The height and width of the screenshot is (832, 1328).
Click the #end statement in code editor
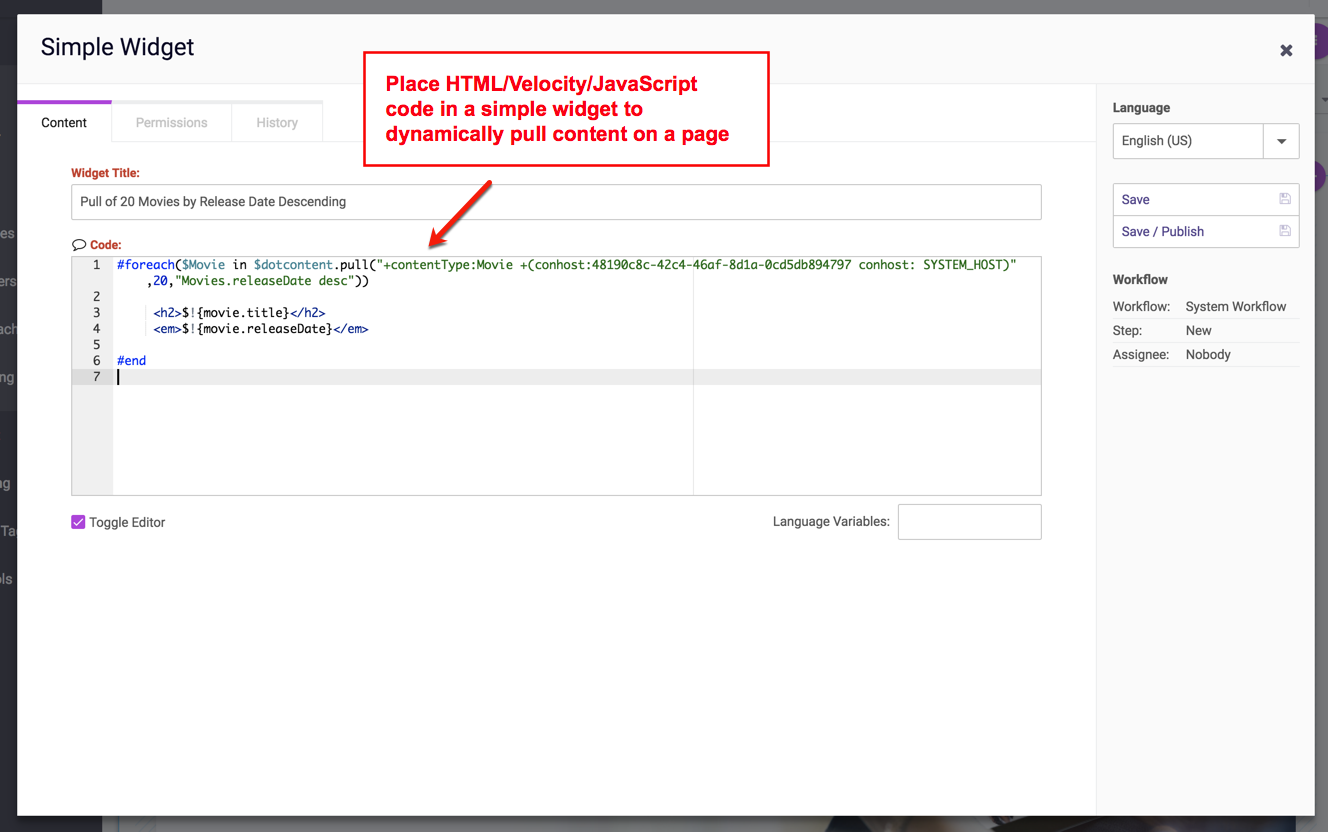132,361
